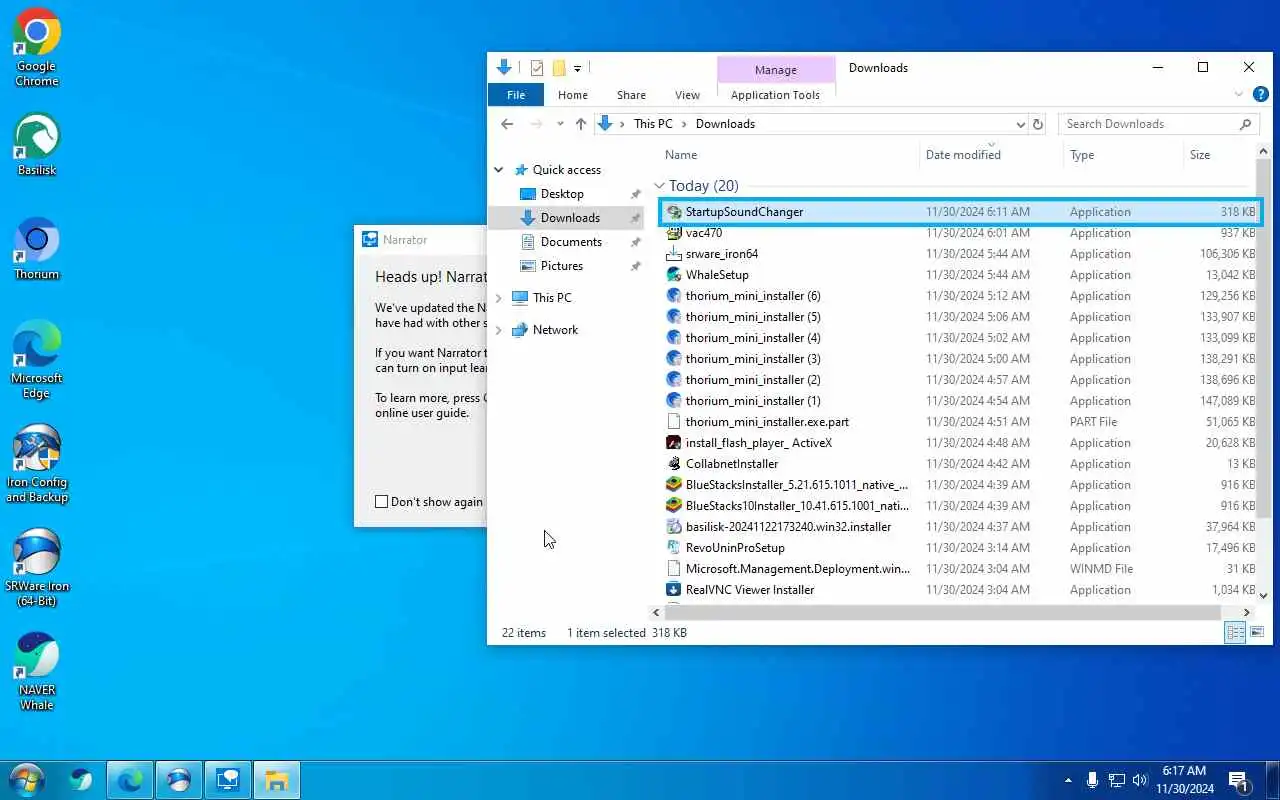
Task: Click the Properties quick access toolbar icon
Action: [x=537, y=68]
